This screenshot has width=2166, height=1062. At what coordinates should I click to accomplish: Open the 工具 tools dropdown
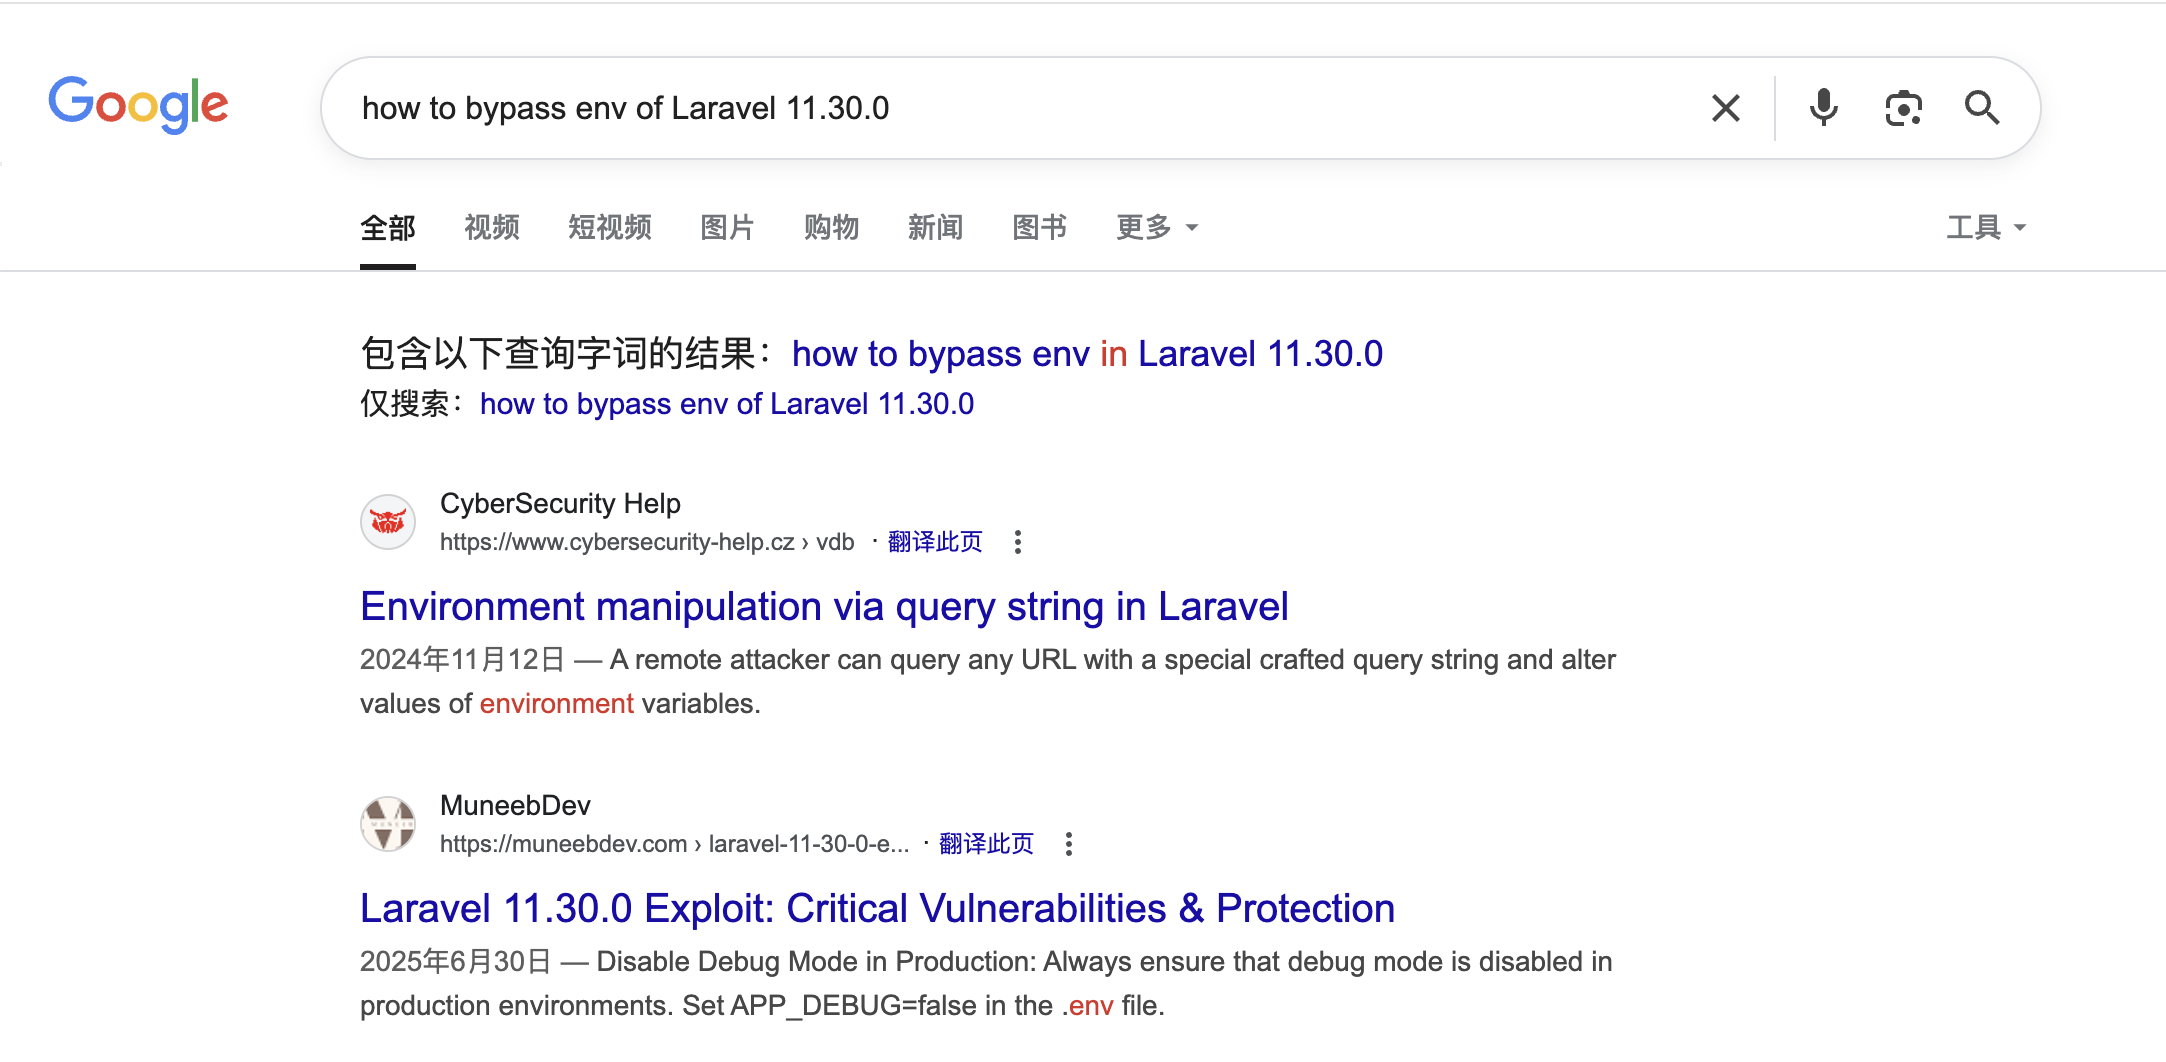click(x=1985, y=228)
